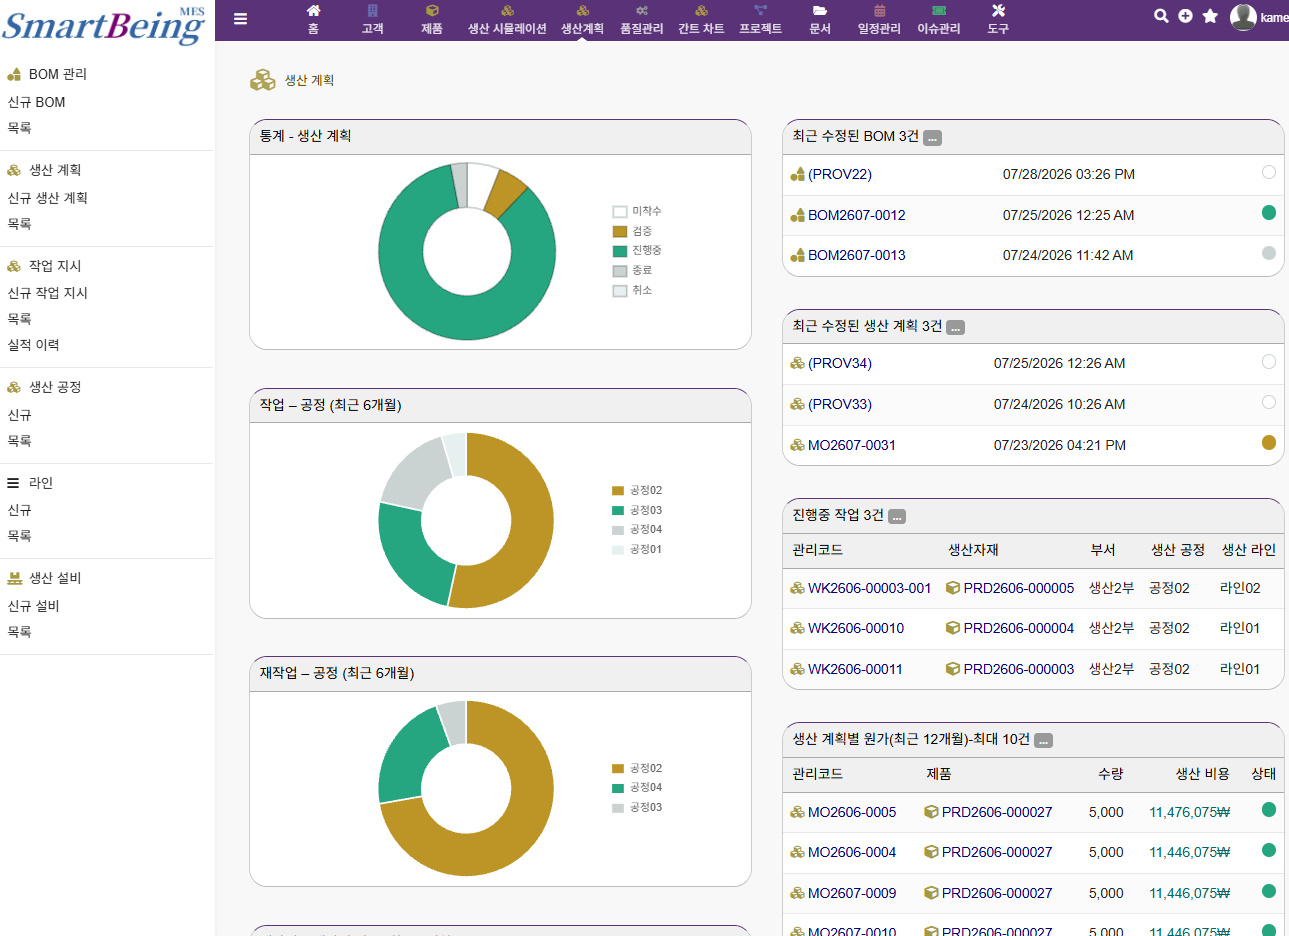The height and width of the screenshot is (936, 1289).
Task: Toggle 공정02 legend in 작업 – 공정 chart
Action: click(637, 490)
